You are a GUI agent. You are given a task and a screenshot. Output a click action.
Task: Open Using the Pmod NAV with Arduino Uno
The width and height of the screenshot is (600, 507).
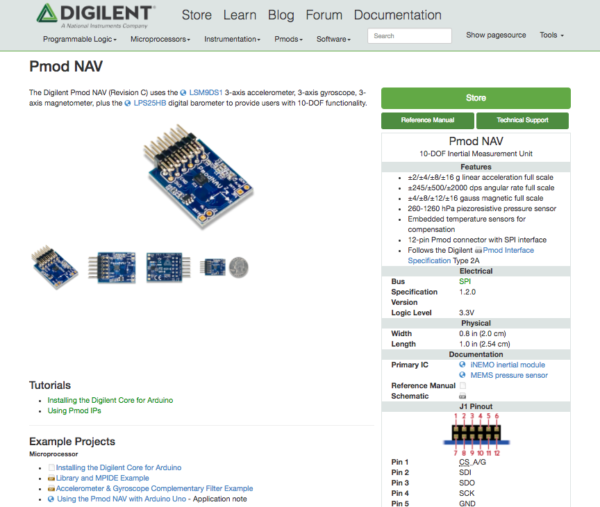pyautogui.click(x=122, y=499)
